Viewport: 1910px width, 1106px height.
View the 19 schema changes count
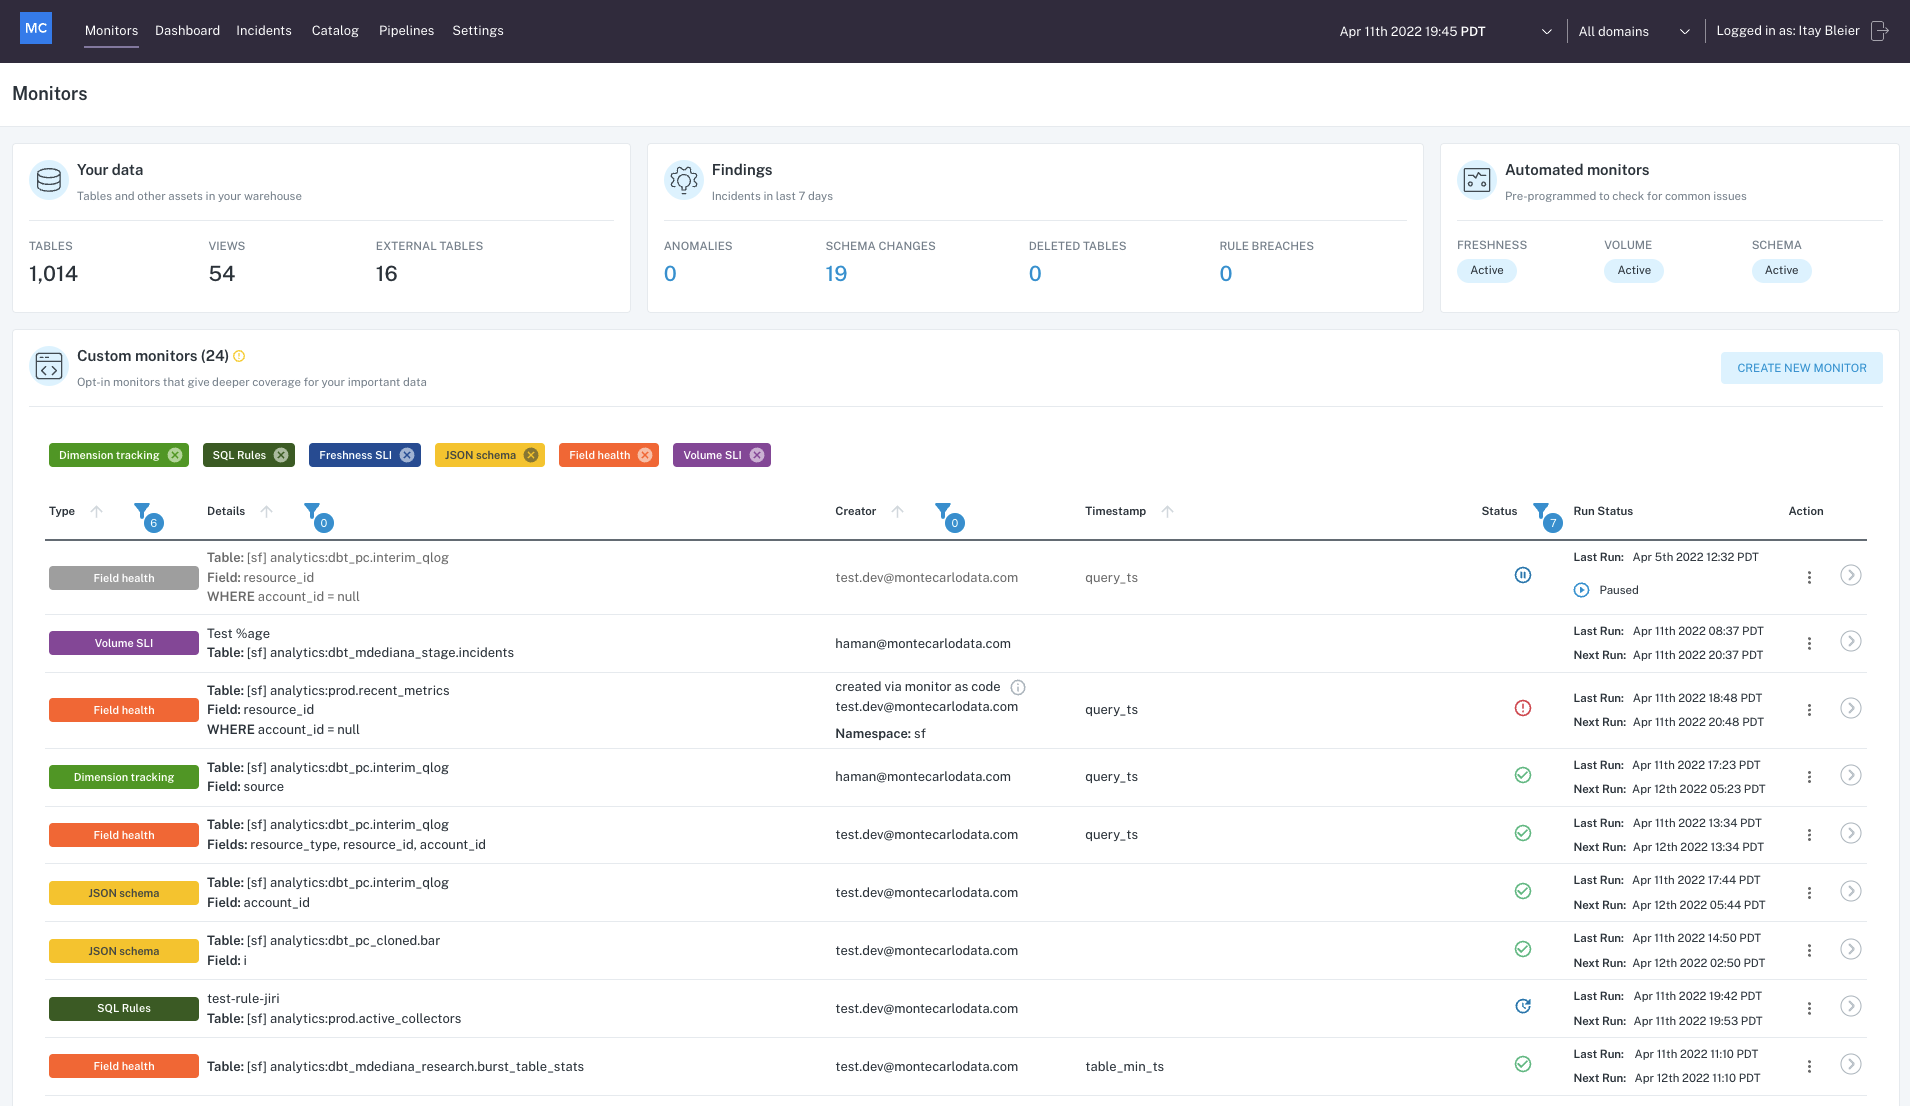coord(836,274)
